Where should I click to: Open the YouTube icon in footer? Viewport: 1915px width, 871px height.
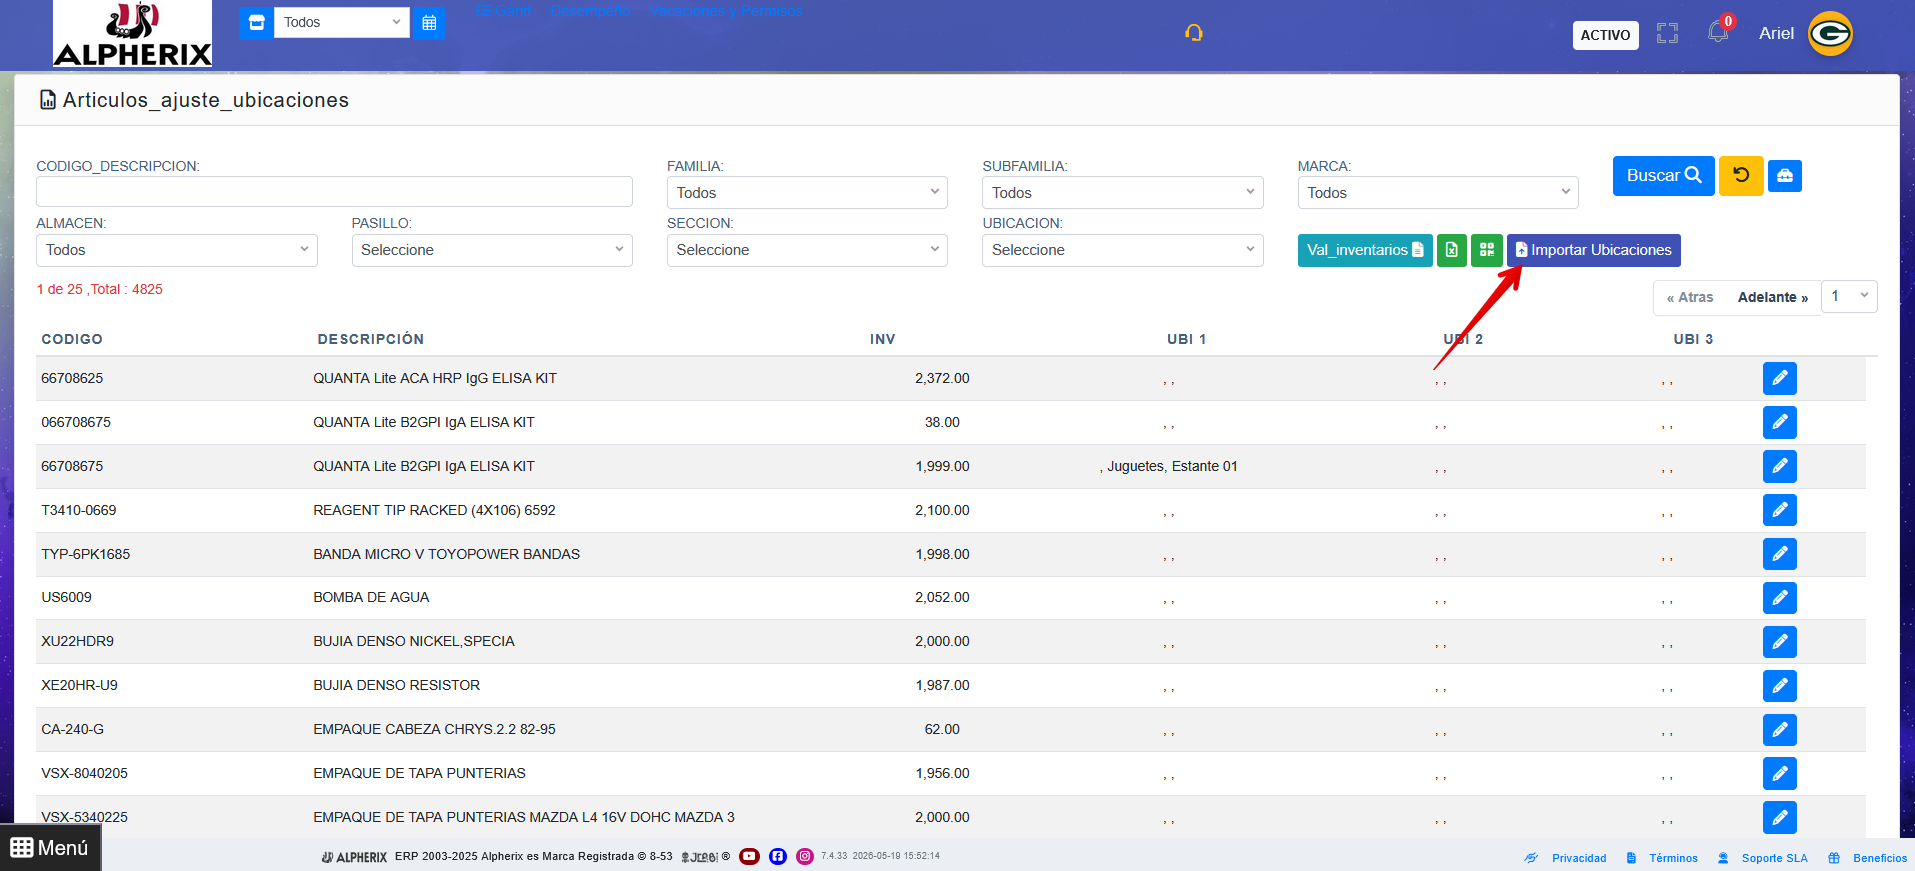pyautogui.click(x=750, y=856)
